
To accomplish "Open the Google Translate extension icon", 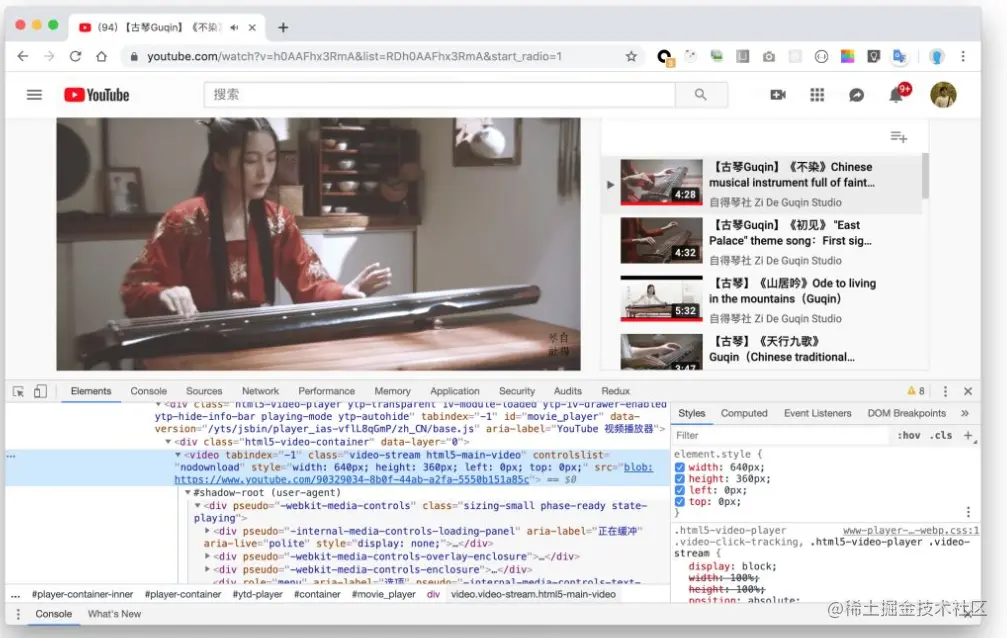I will click(x=900, y=57).
